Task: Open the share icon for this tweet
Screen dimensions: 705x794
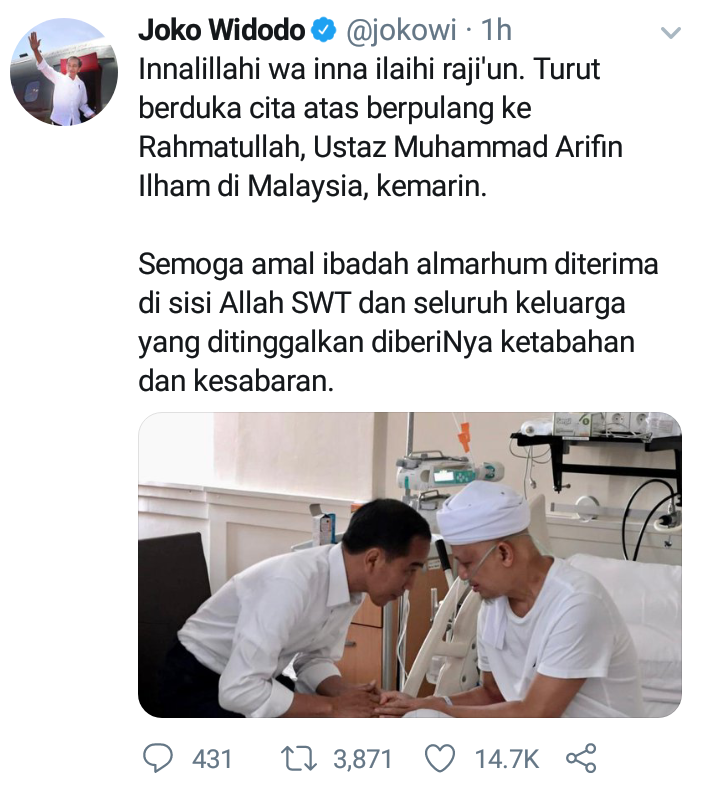Action: coord(581,758)
